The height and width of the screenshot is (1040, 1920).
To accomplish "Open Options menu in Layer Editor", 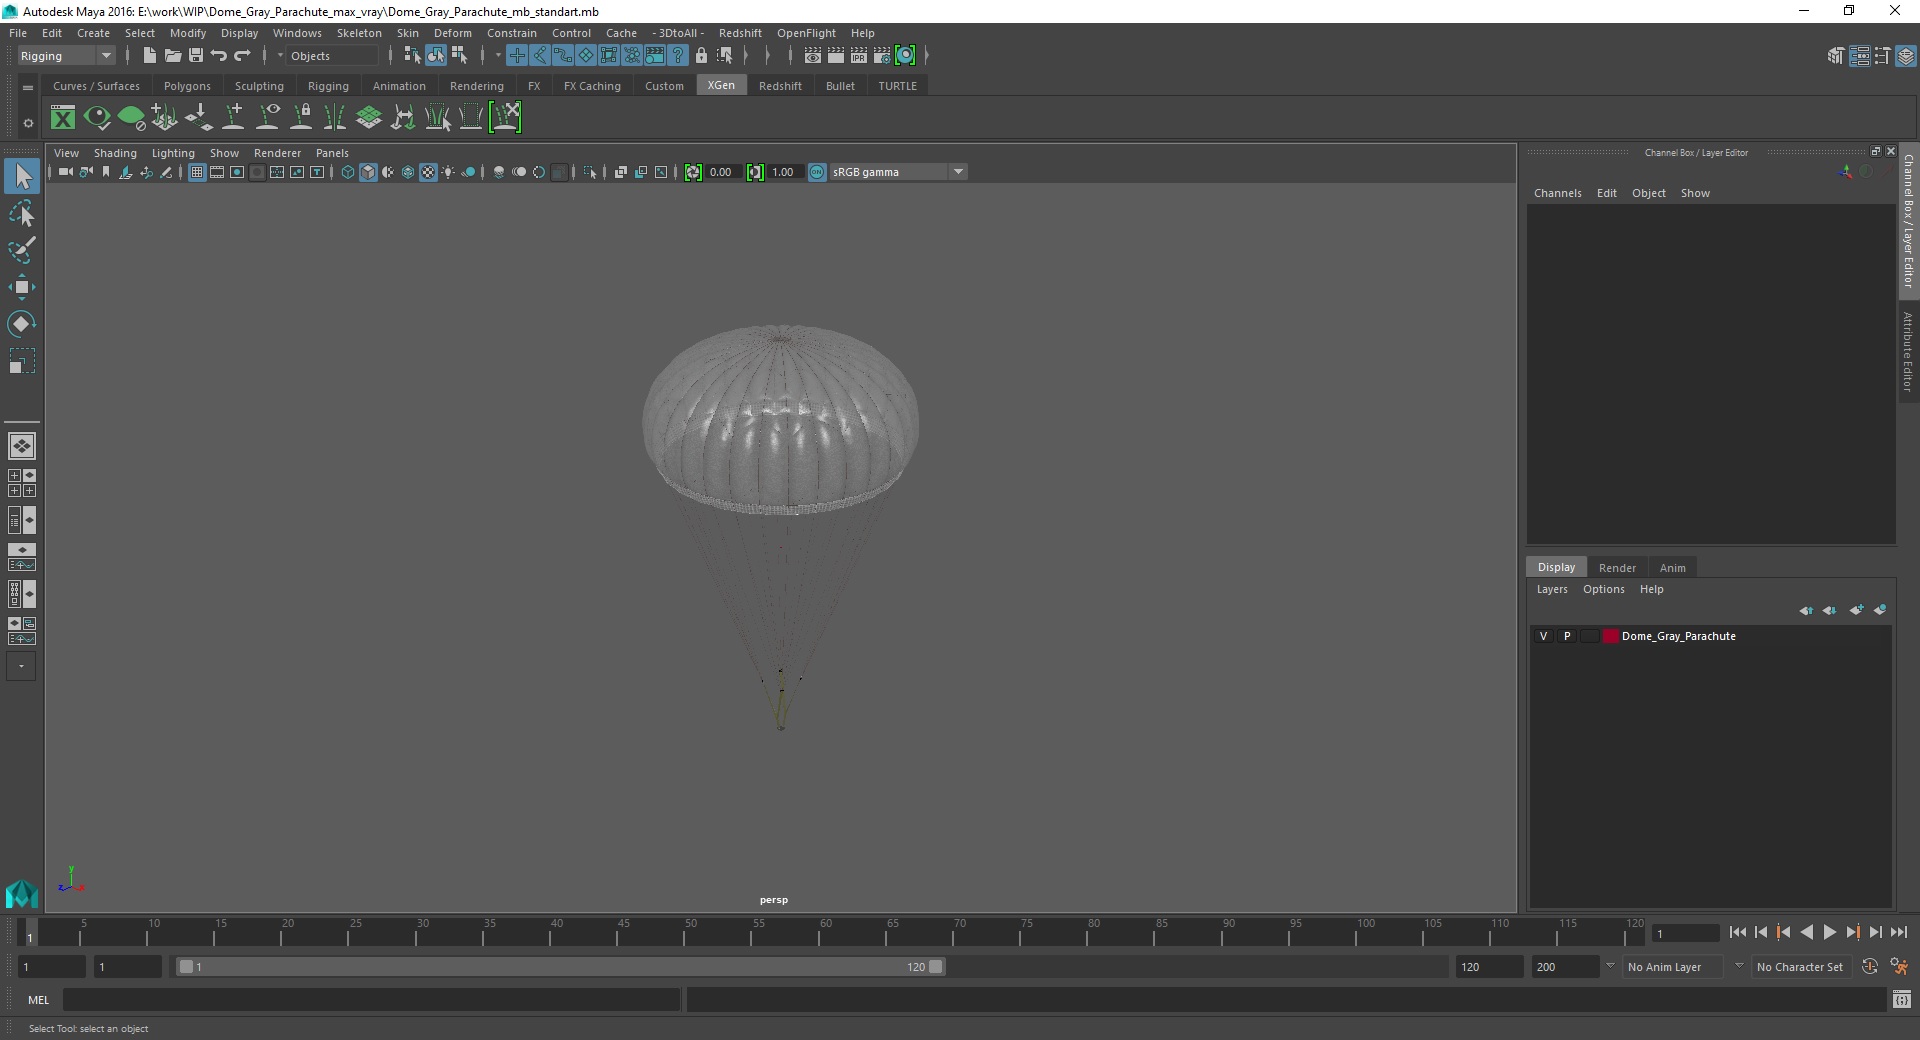I will (1603, 589).
